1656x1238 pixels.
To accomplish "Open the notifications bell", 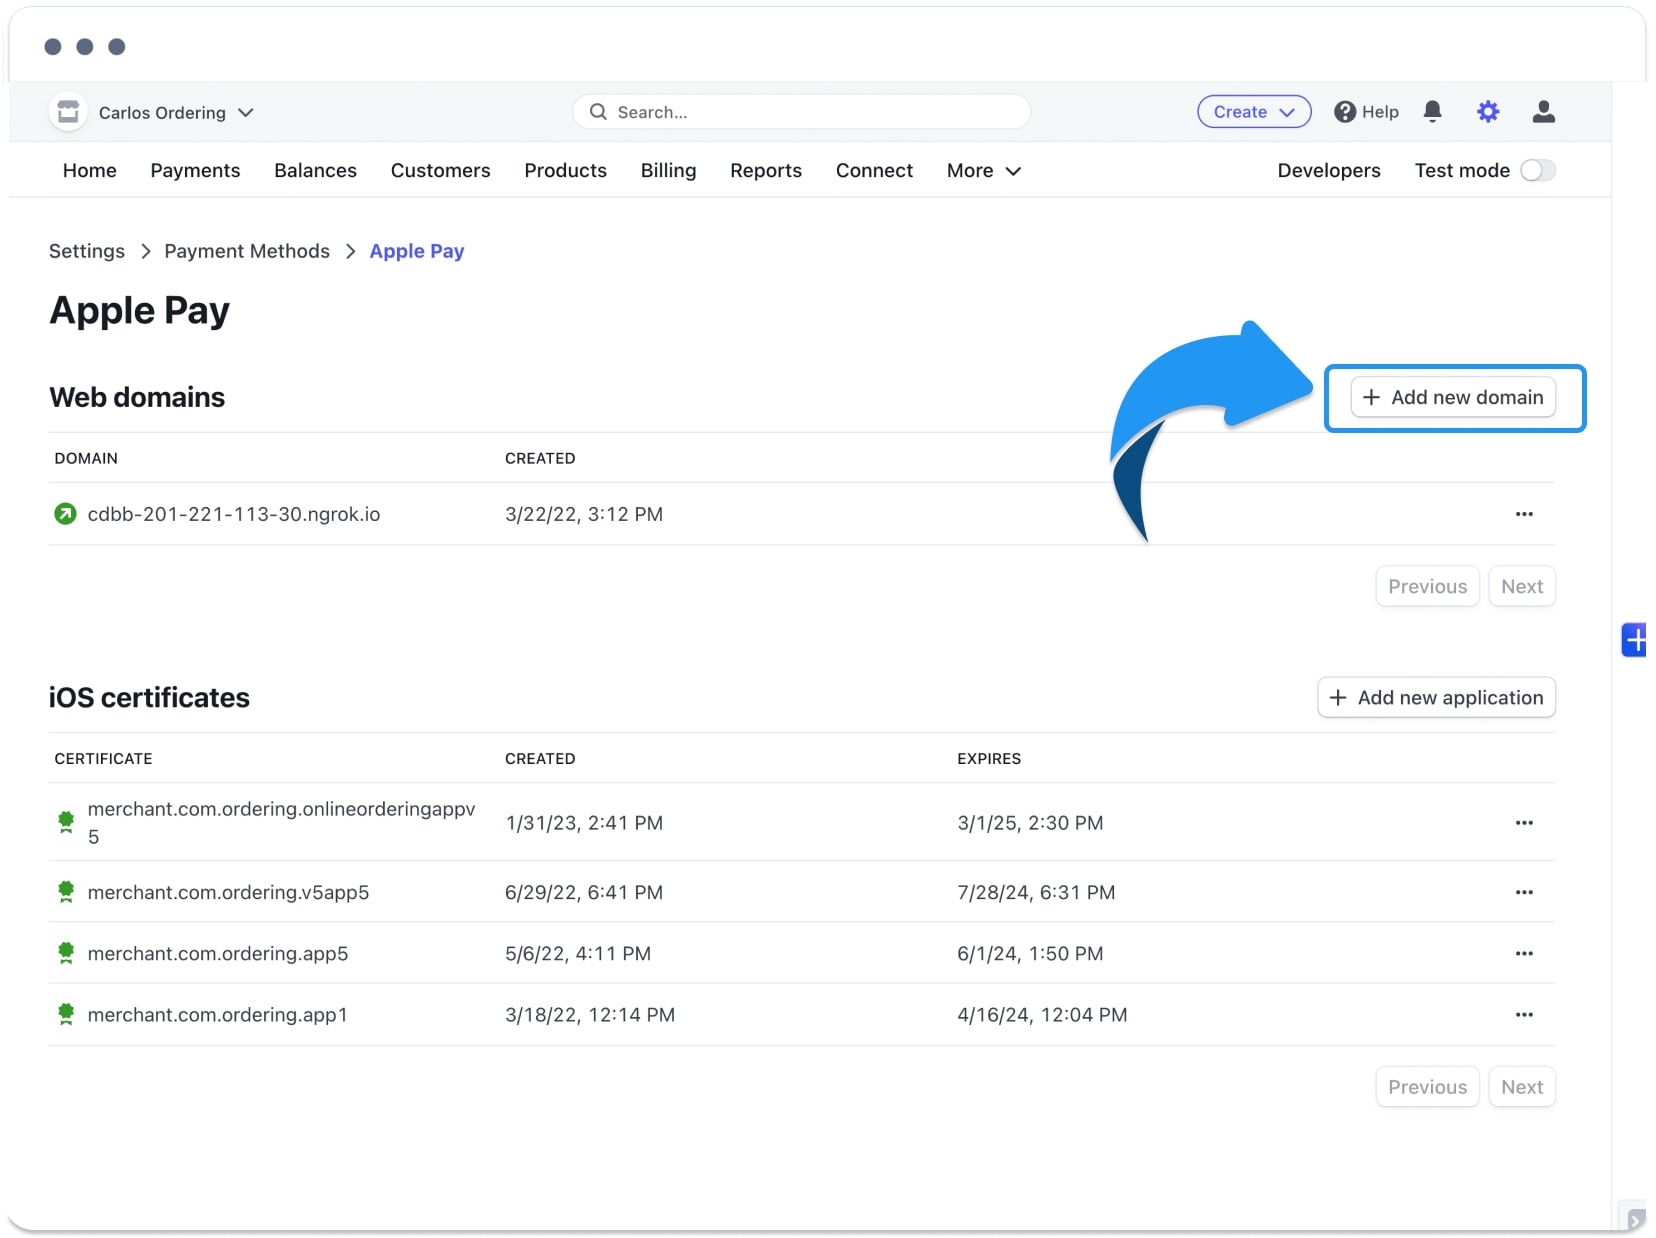I will 1432,112.
